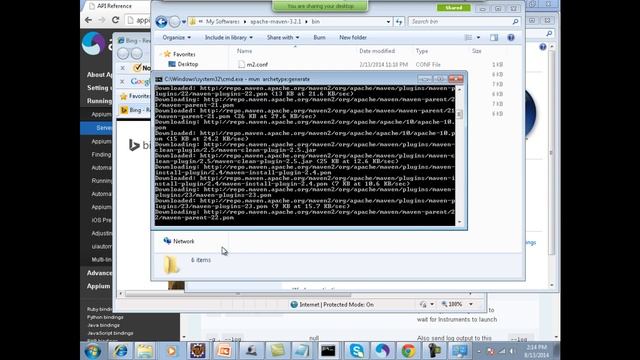640x360 pixels.
Task: Reload the Chrome page
Action: click(x=116, y=20)
